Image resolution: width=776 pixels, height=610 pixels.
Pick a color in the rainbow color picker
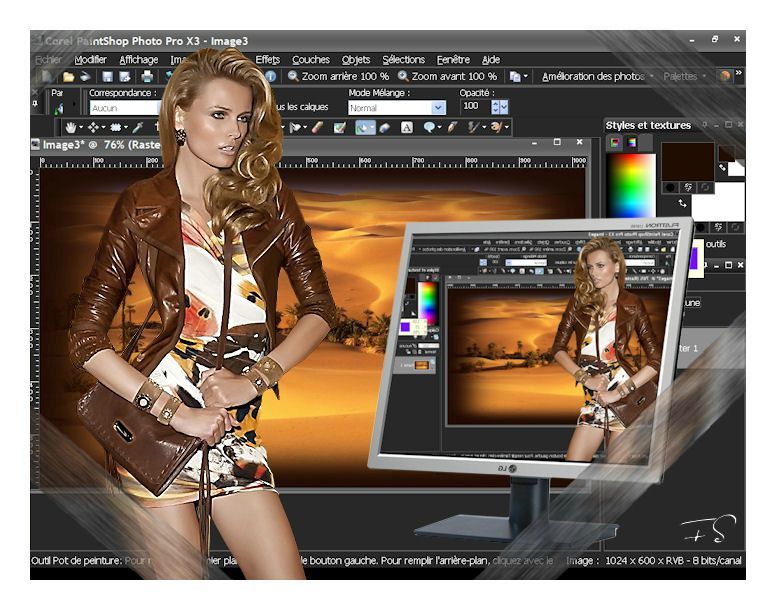click(x=631, y=186)
